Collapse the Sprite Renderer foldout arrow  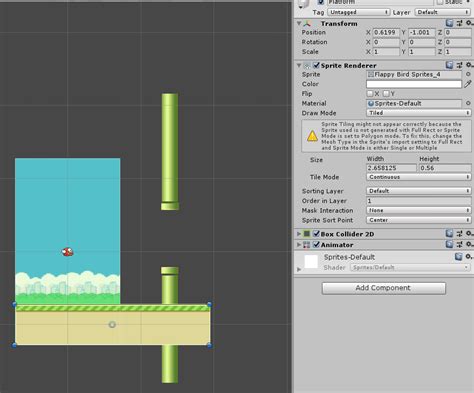tap(299, 65)
